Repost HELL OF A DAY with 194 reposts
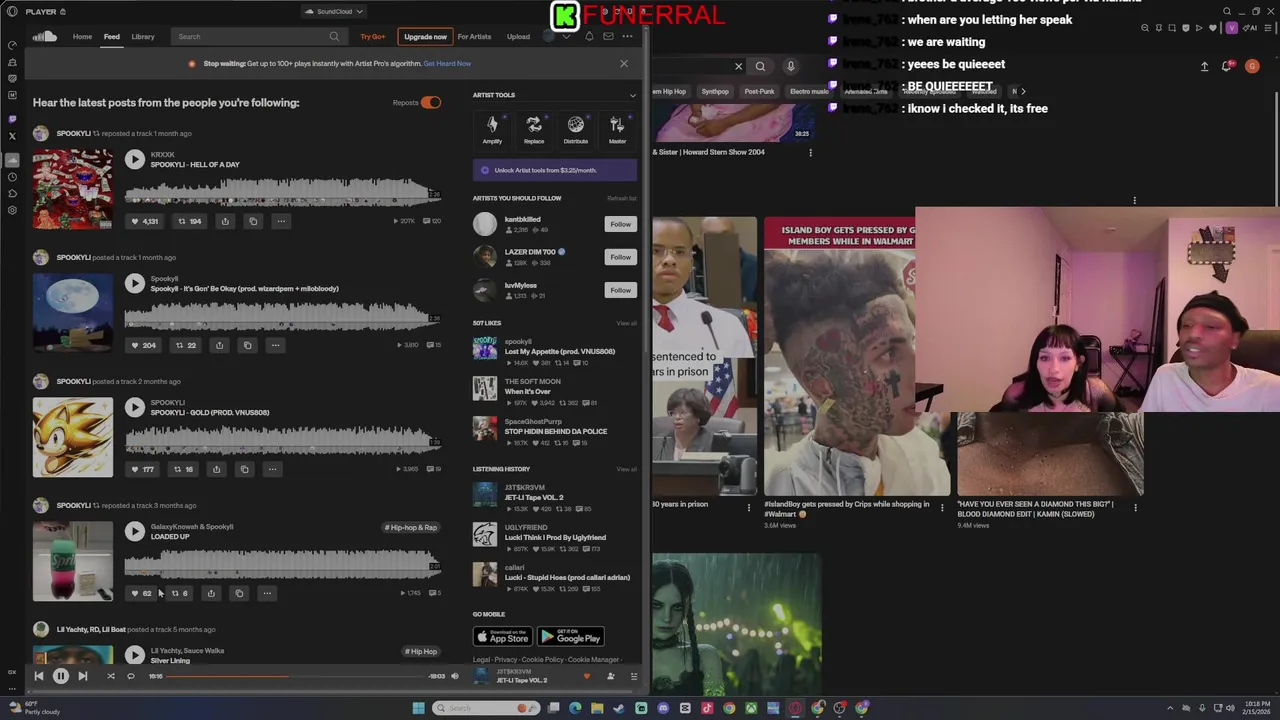 coord(190,221)
